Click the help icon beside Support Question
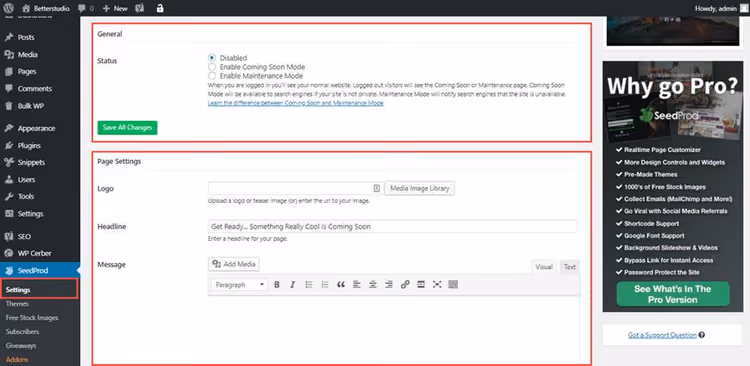Screen dimensions: 750x366 click(x=702, y=335)
